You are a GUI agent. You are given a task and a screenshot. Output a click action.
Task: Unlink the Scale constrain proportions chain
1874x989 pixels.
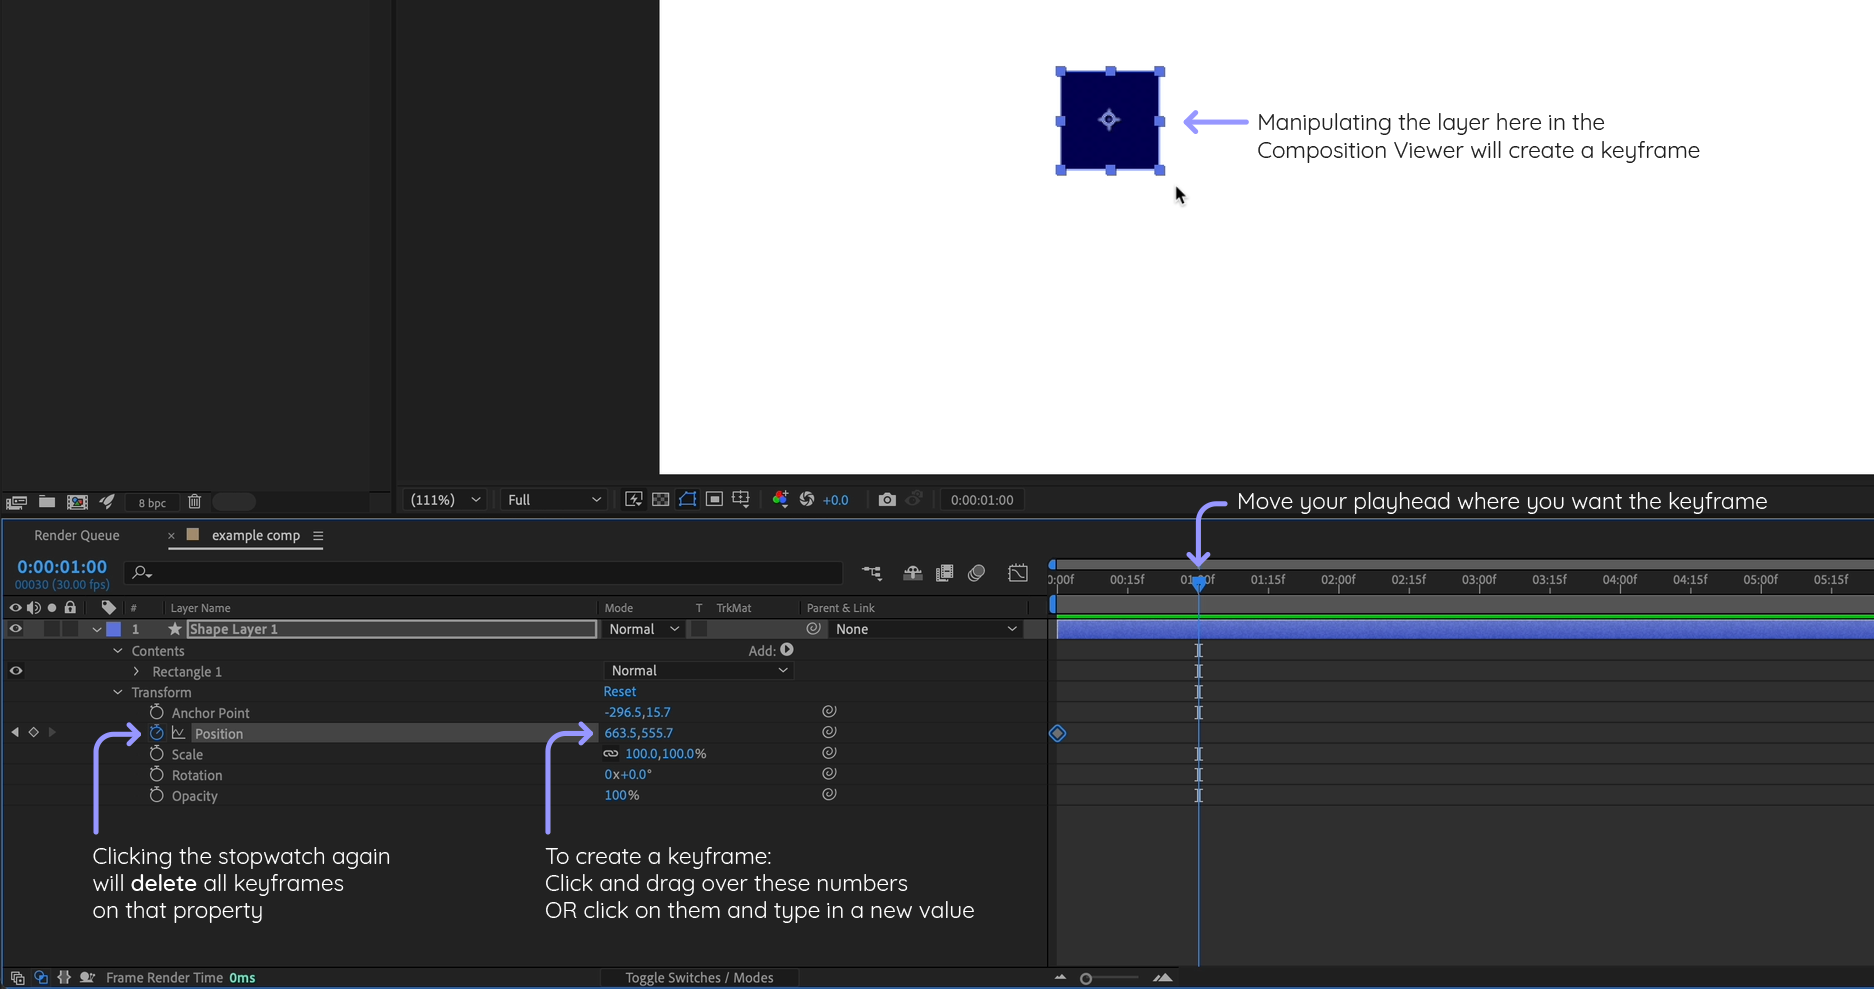pos(610,753)
